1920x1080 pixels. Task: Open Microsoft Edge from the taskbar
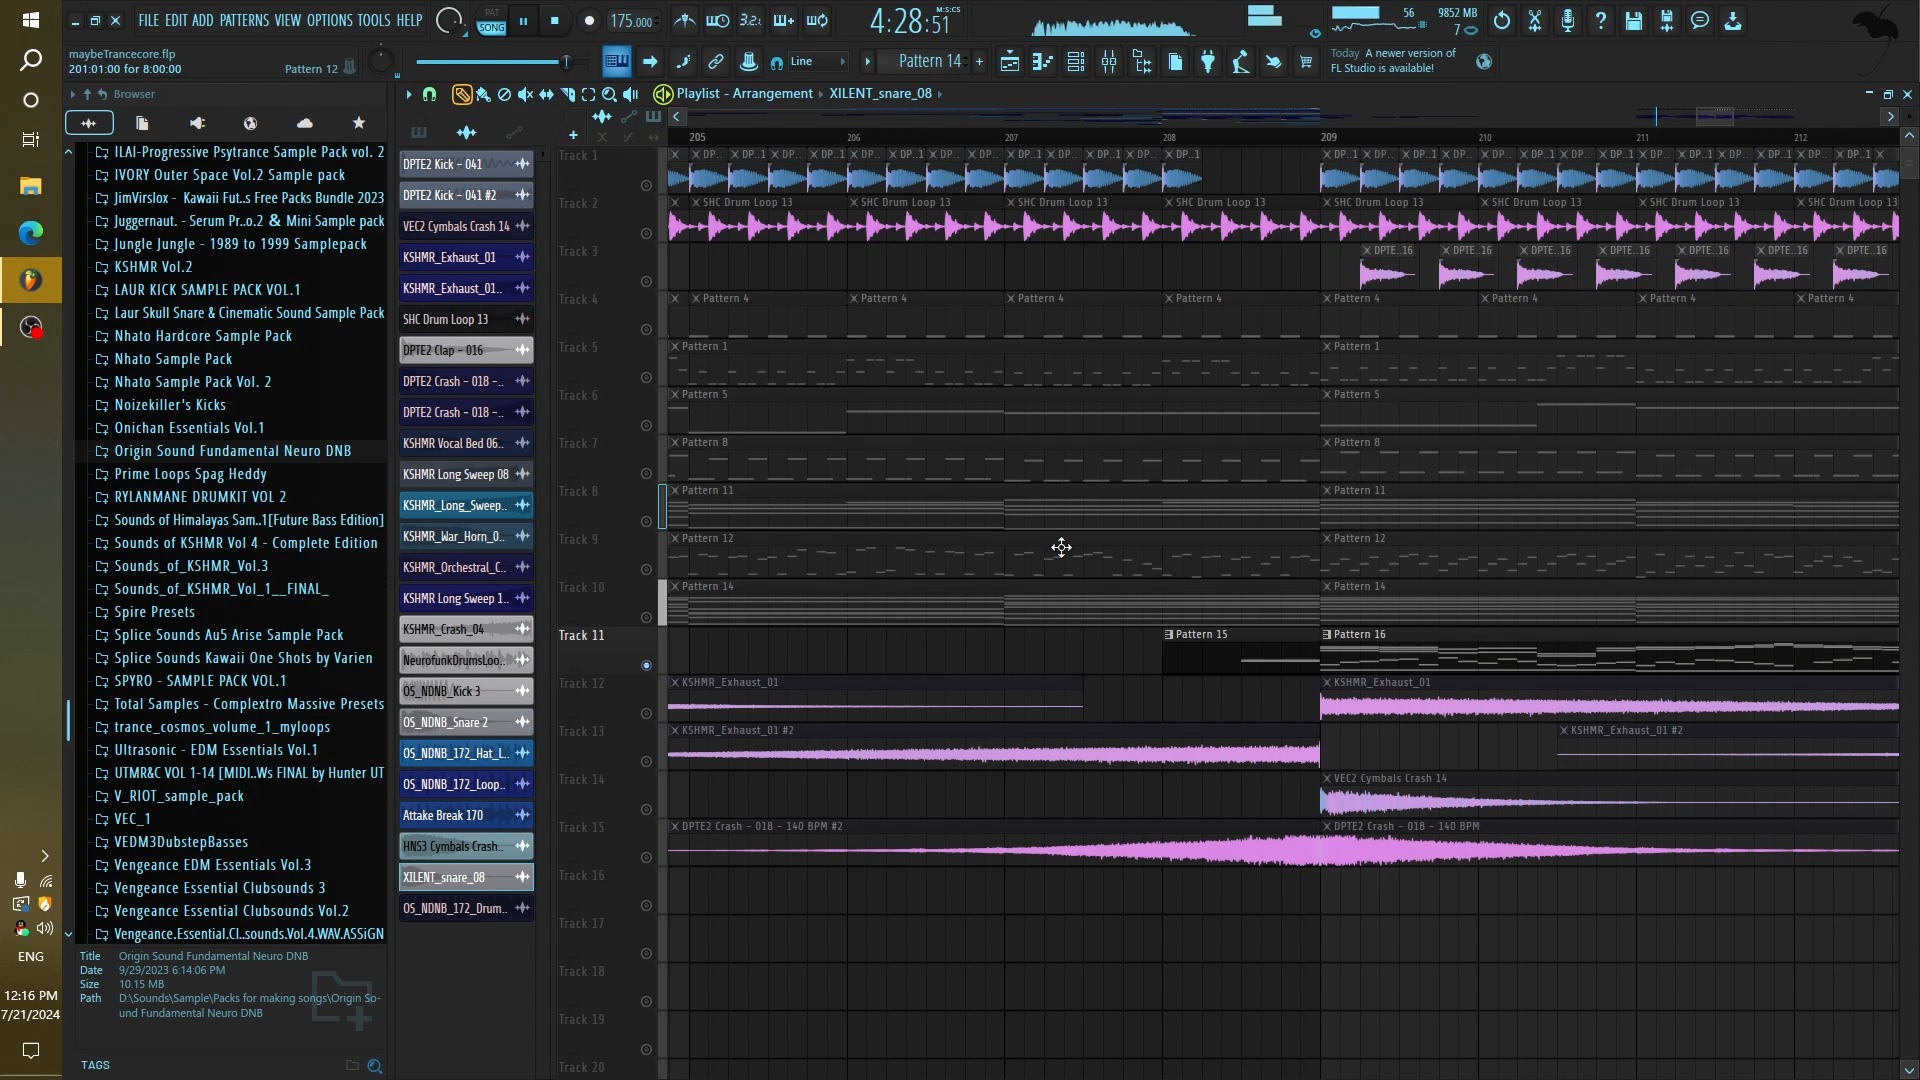(x=30, y=233)
